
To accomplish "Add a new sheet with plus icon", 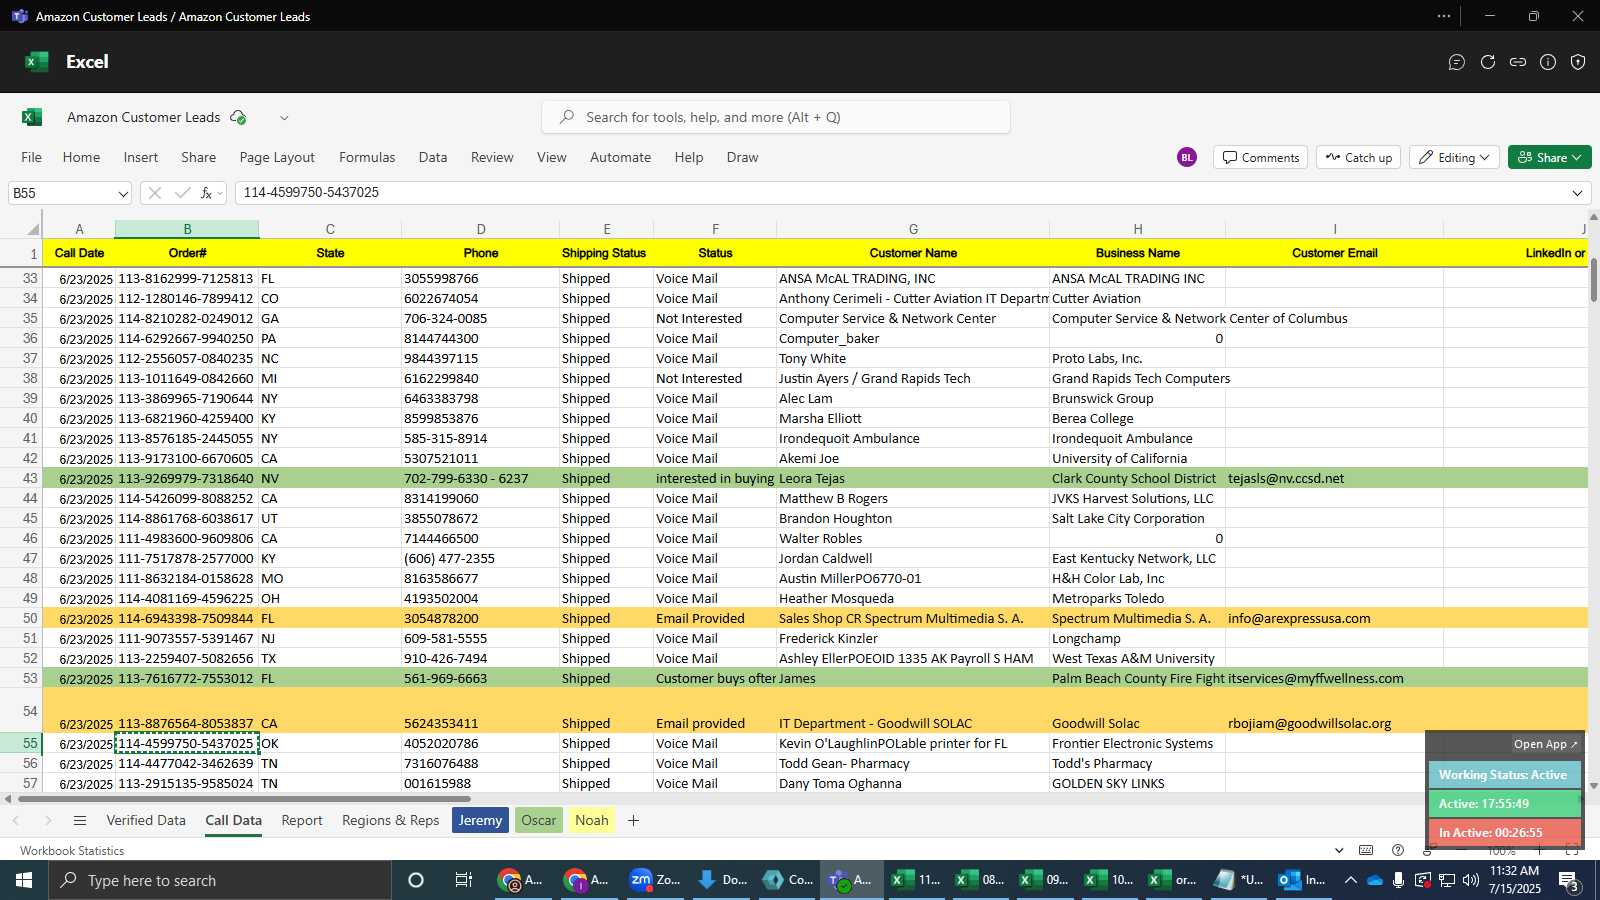I will [x=633, y=820].
